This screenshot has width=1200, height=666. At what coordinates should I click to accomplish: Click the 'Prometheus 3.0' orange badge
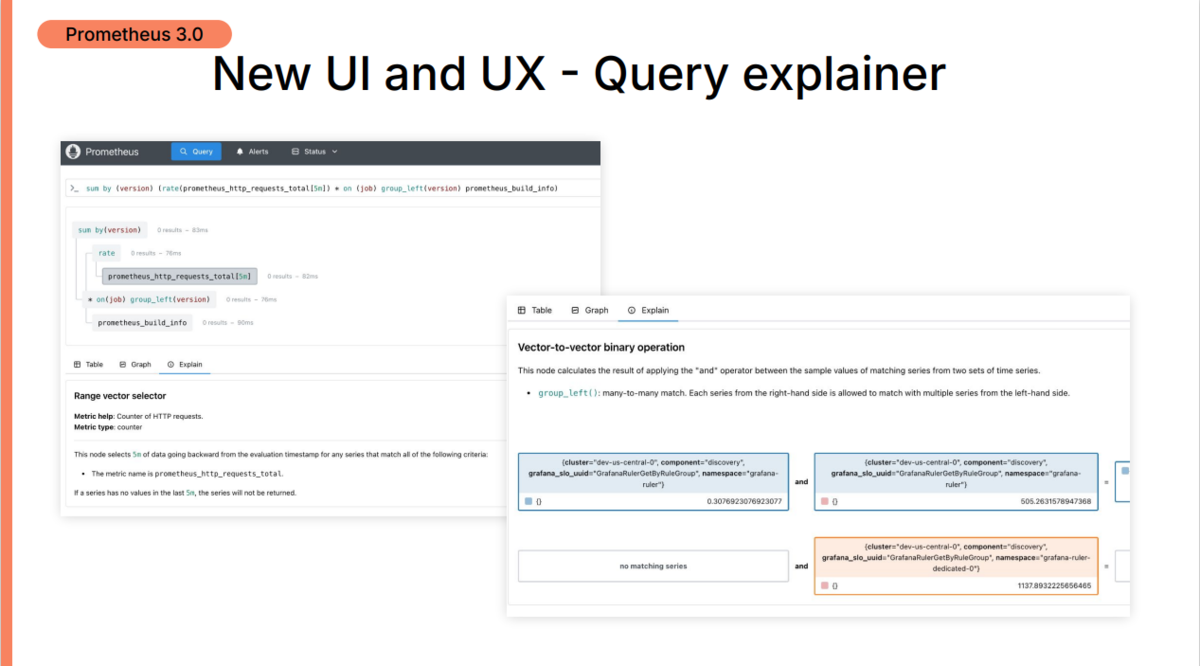click(134, 34)
